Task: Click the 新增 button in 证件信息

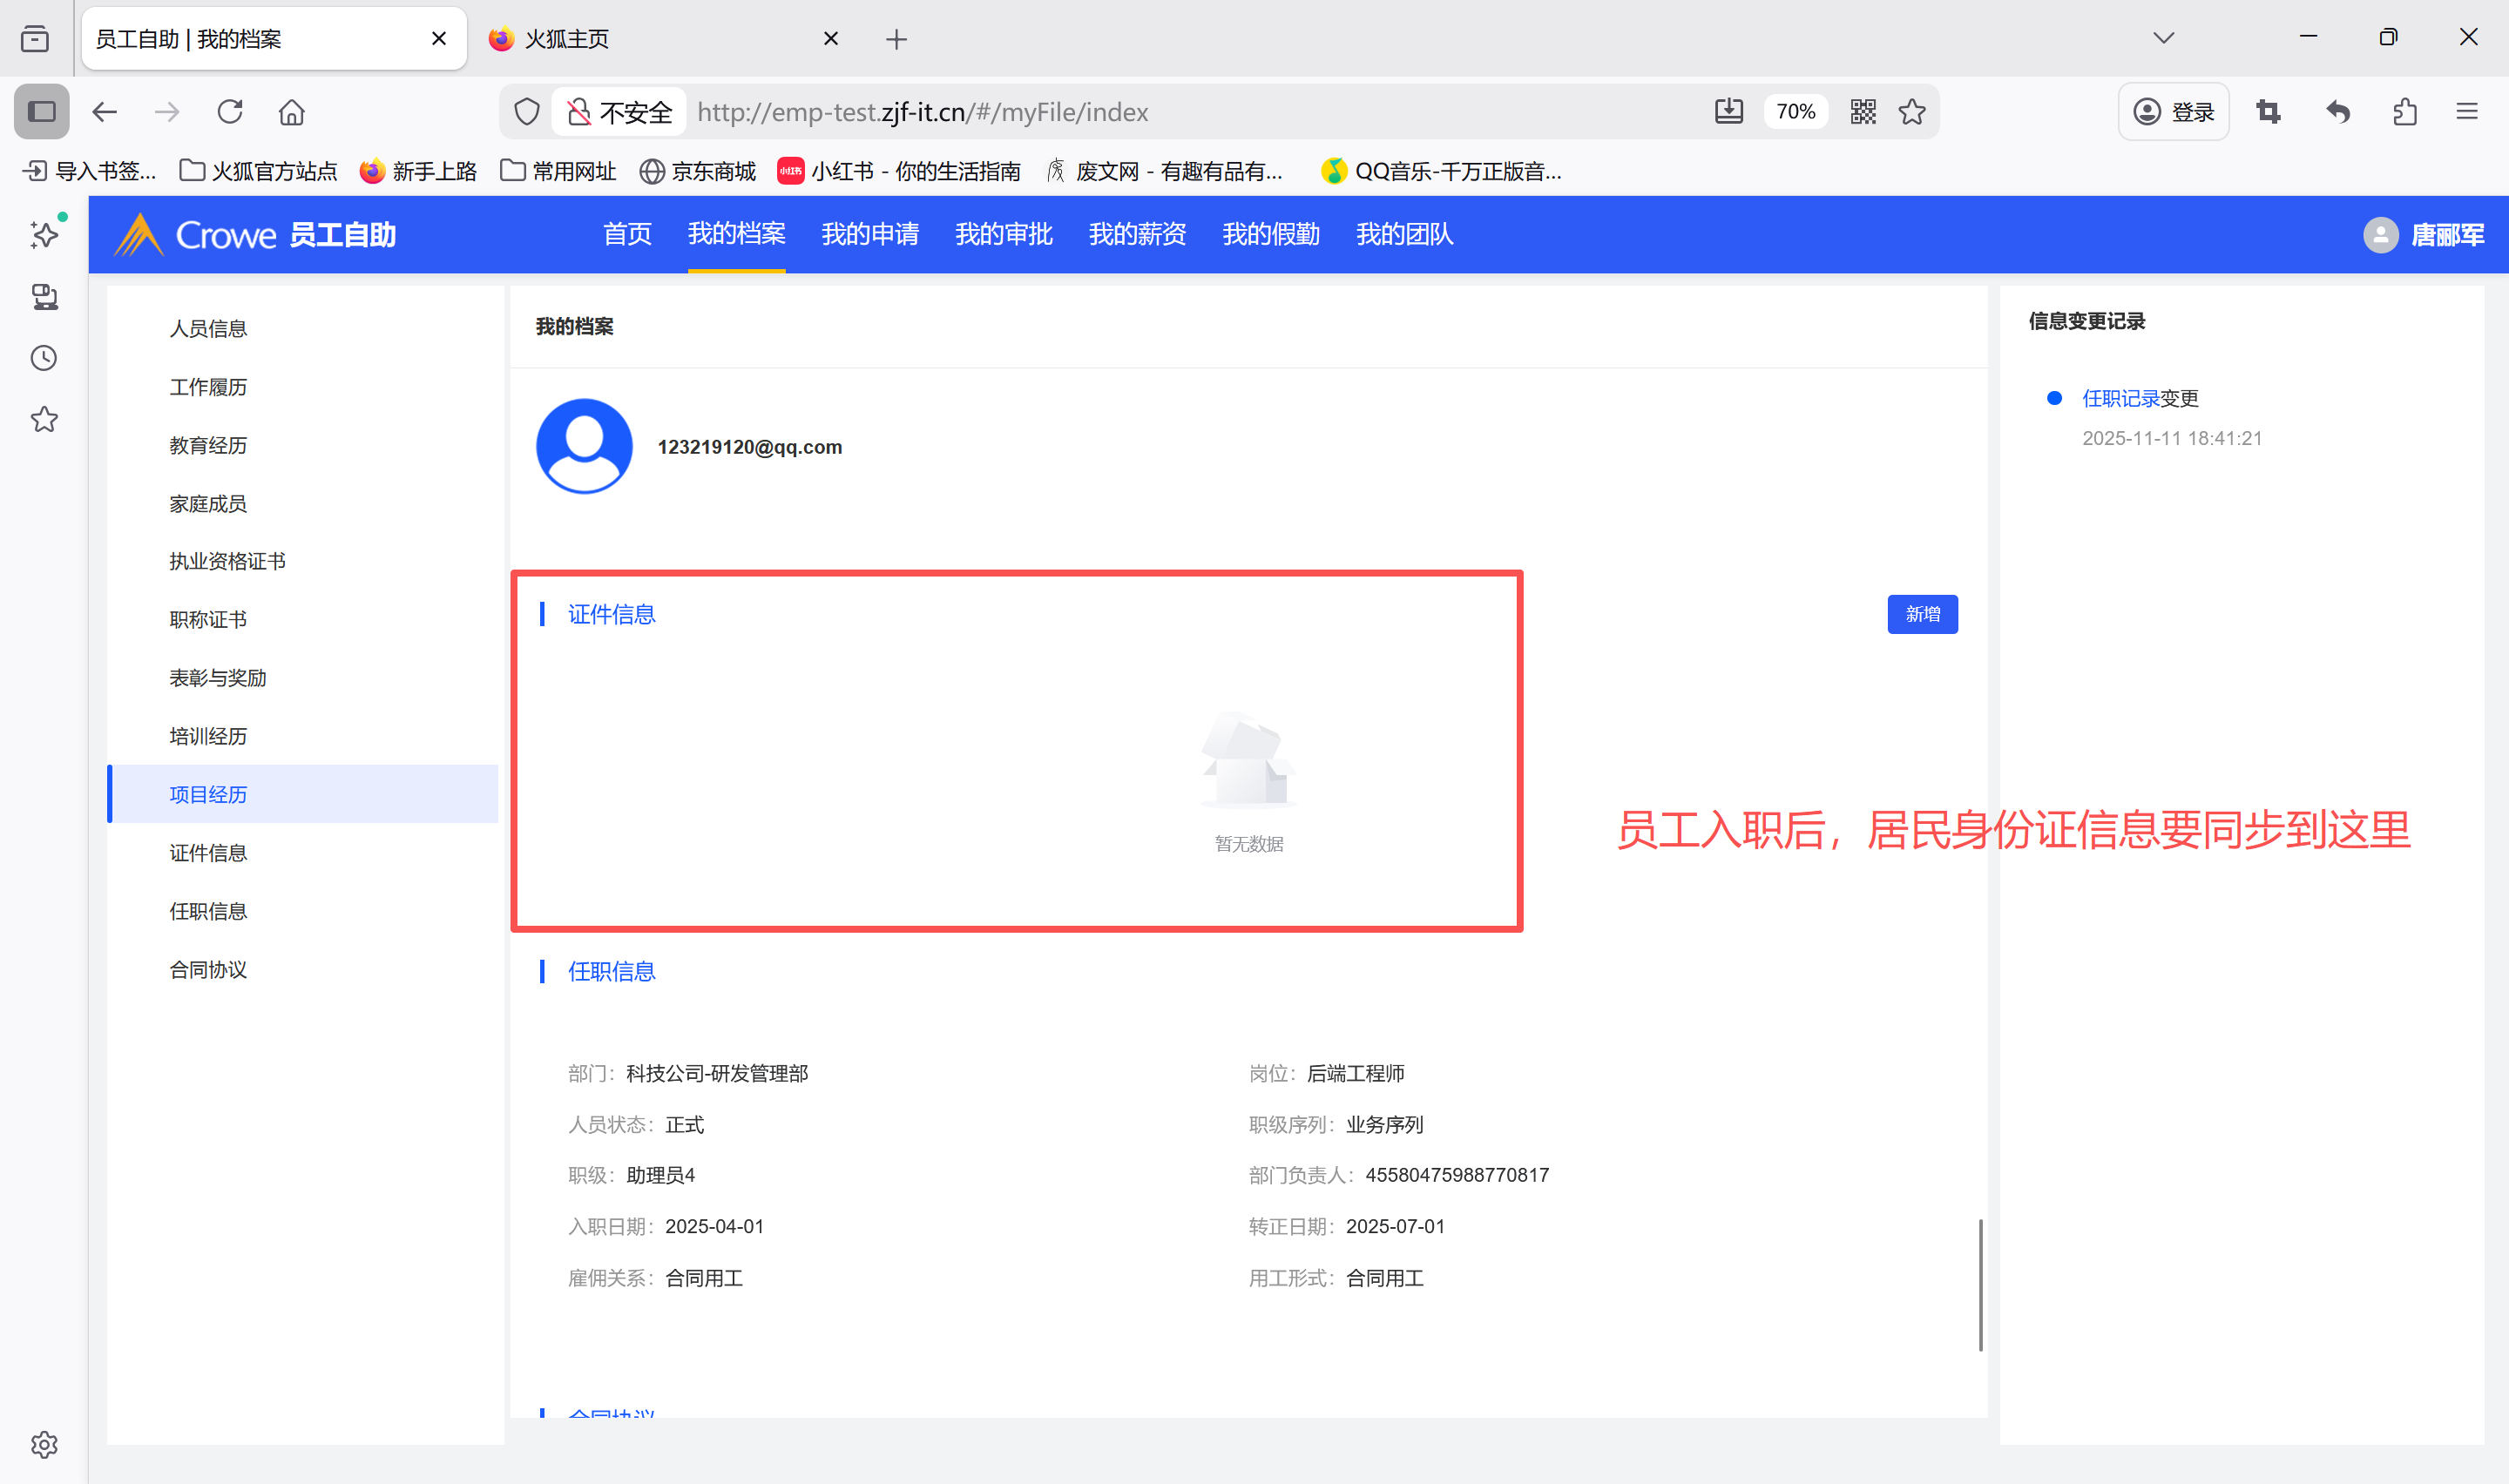Action: (1921, 614)
